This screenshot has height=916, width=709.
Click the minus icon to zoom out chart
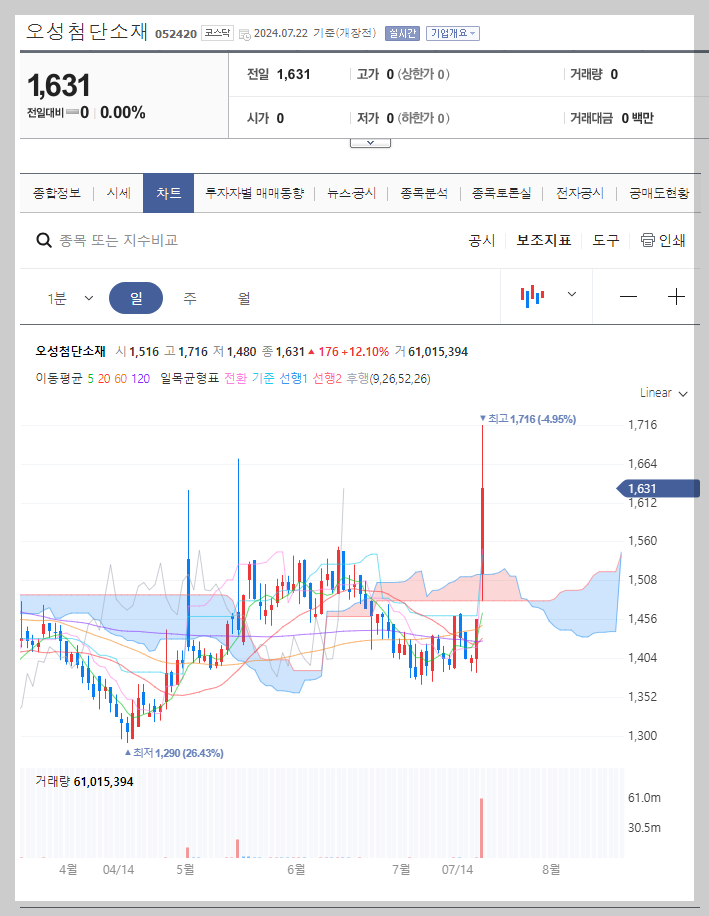(628, 297)
